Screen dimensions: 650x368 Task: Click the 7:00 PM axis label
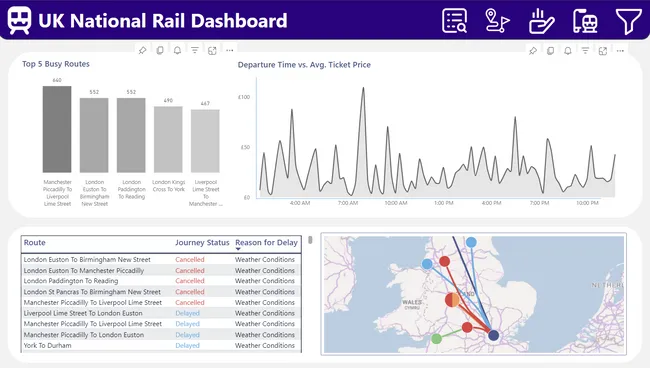click(539, 203)
